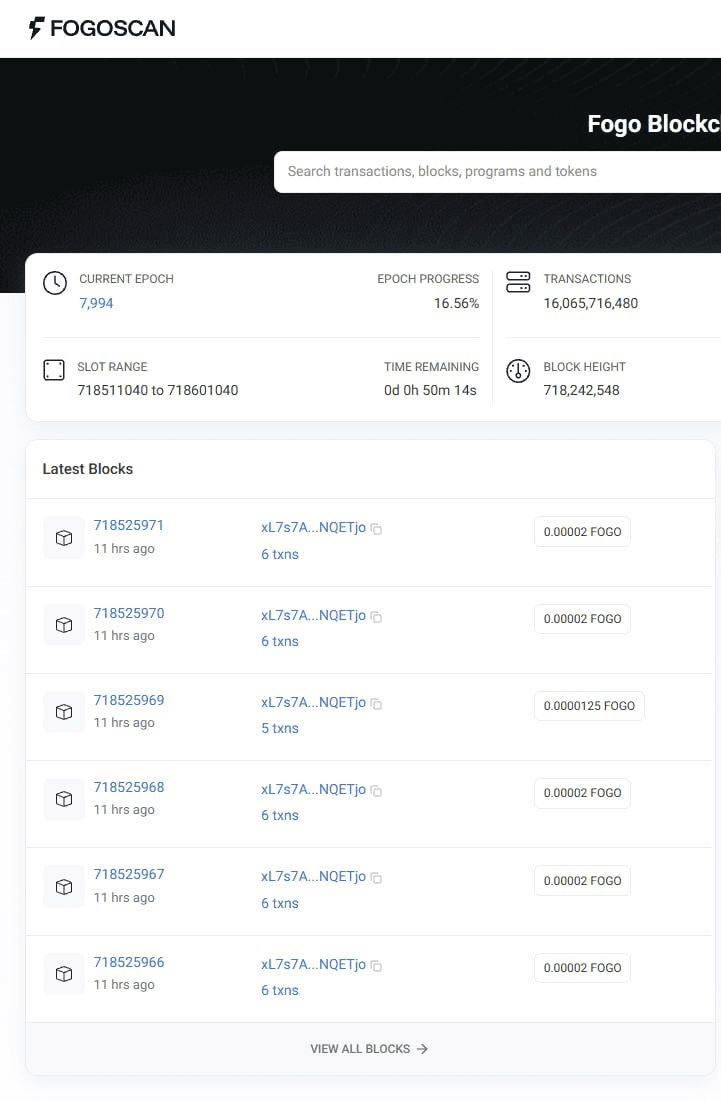Click cube icon for block 718525970
Viewport: 721px width, 1101px height.
tap(64, 625)
